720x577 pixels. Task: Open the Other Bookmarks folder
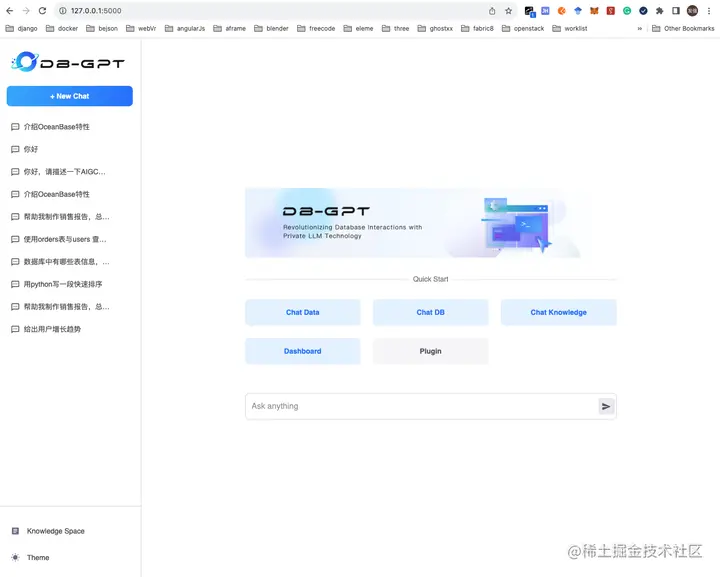pos(683,28)
